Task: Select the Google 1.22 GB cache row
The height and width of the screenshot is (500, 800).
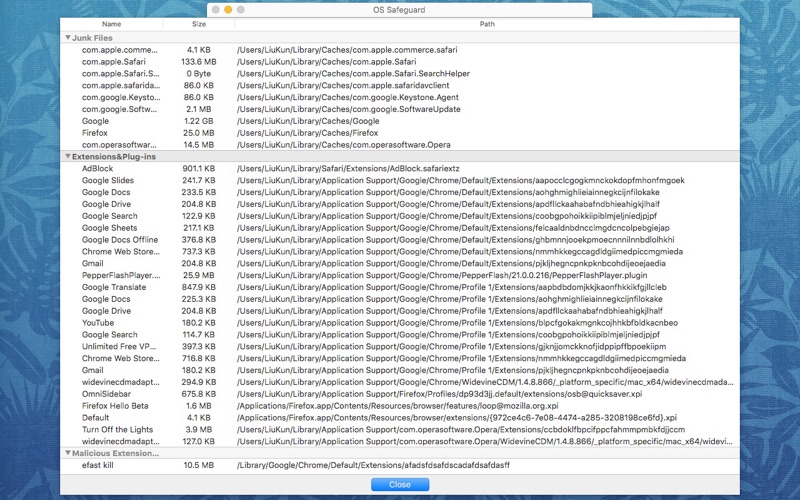Action: point(399,121)
